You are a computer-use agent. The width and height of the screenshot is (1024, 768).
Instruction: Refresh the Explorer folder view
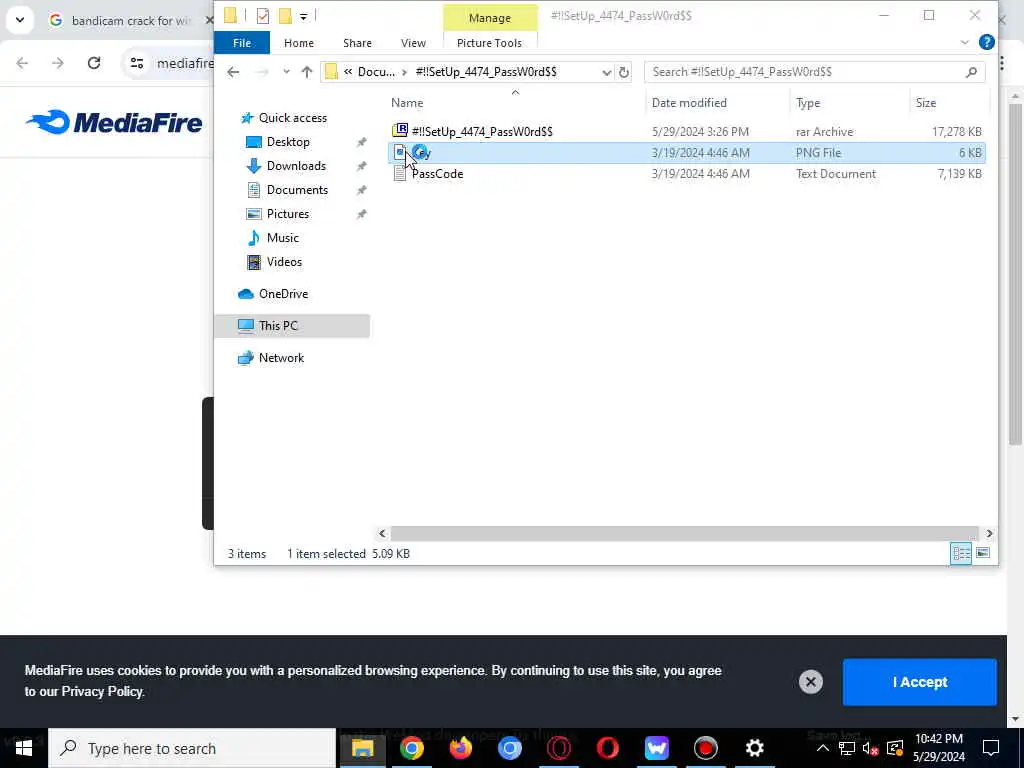pyautogui.click(x=624, y=72)
